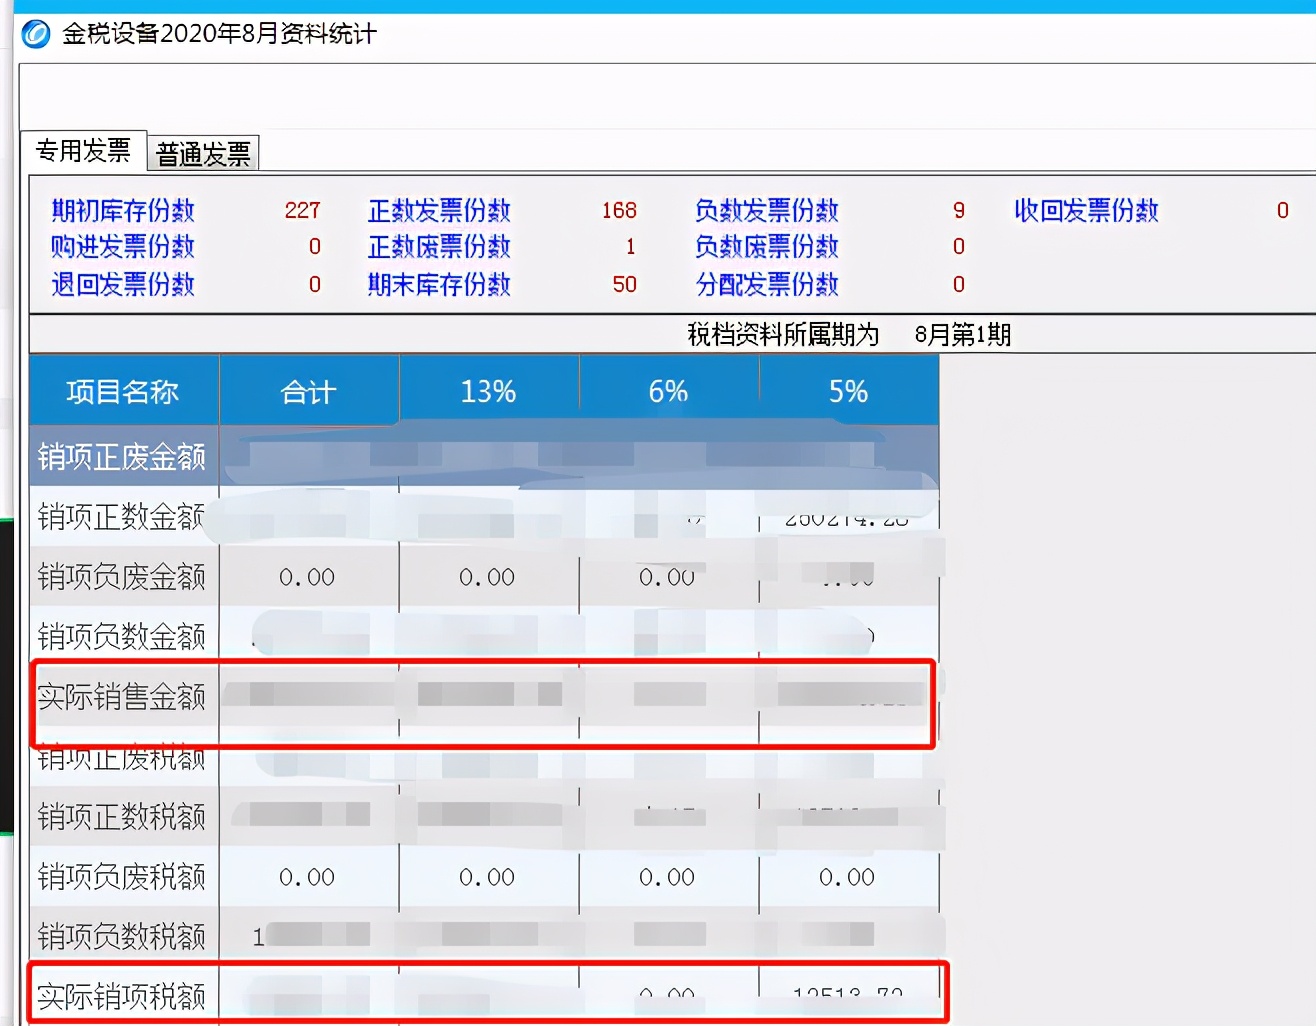Click the 8月第1期 period text
1316x1026 pixels.
click(964, 335)
